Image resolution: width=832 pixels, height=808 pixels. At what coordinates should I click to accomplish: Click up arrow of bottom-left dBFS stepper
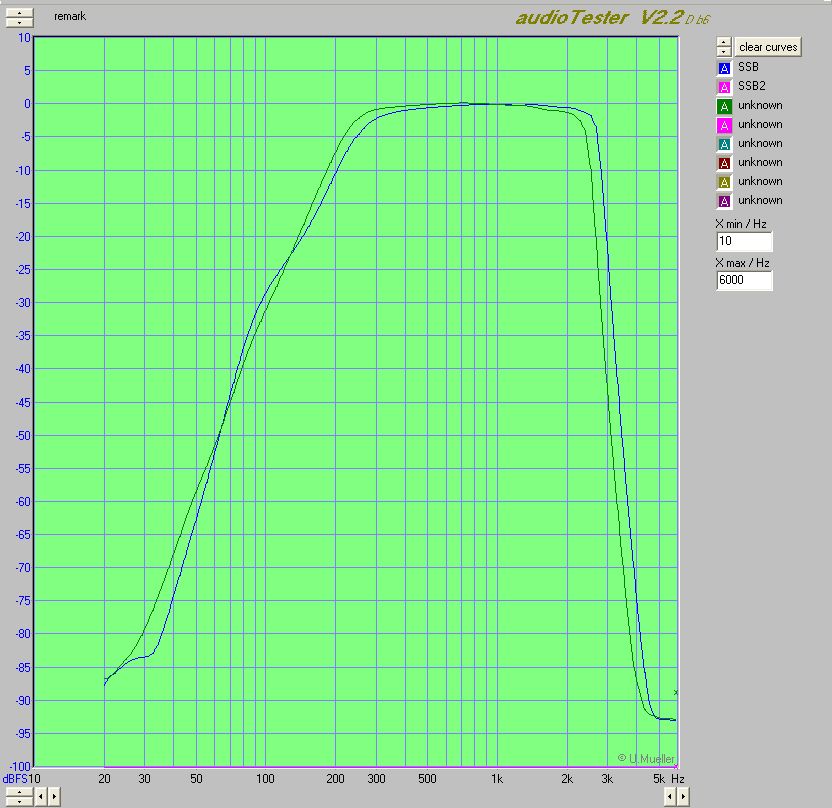(18, 791)
